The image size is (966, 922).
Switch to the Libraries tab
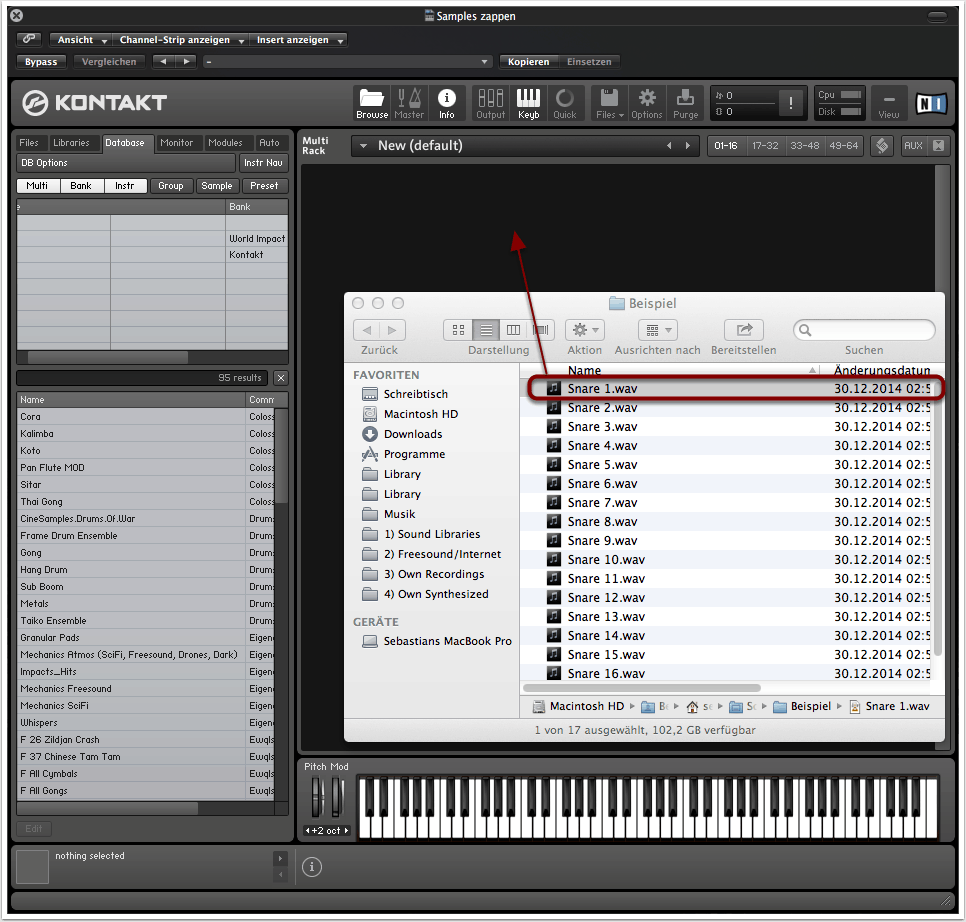click(x=71, y=143)
